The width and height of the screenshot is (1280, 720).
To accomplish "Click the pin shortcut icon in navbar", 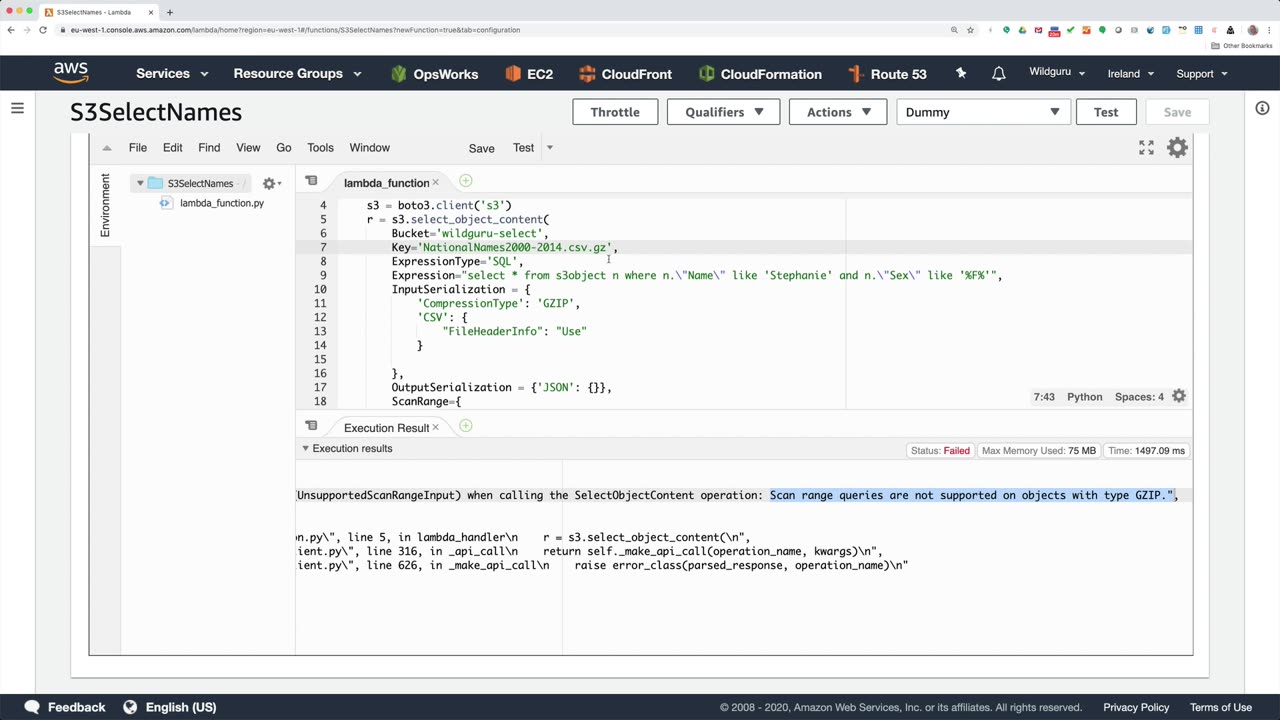I will [x=961, y=74].
